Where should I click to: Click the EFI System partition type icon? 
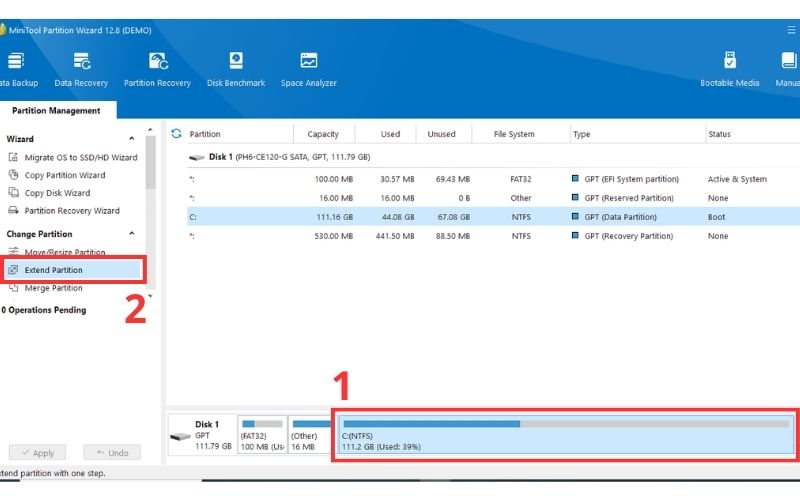[x=575, y=179]
